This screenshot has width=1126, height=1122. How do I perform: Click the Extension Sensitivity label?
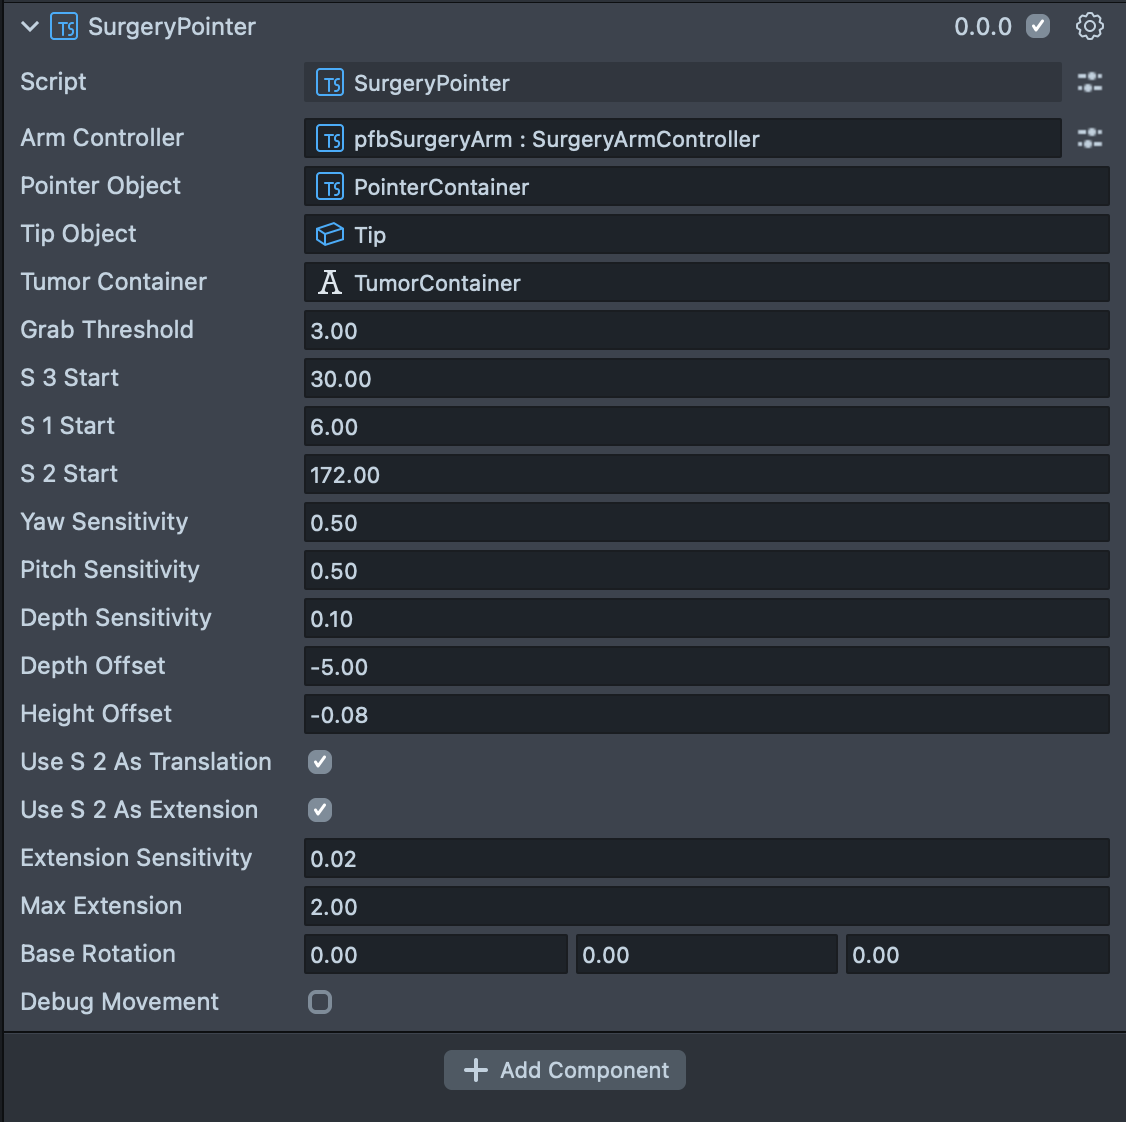coord(136,858)
